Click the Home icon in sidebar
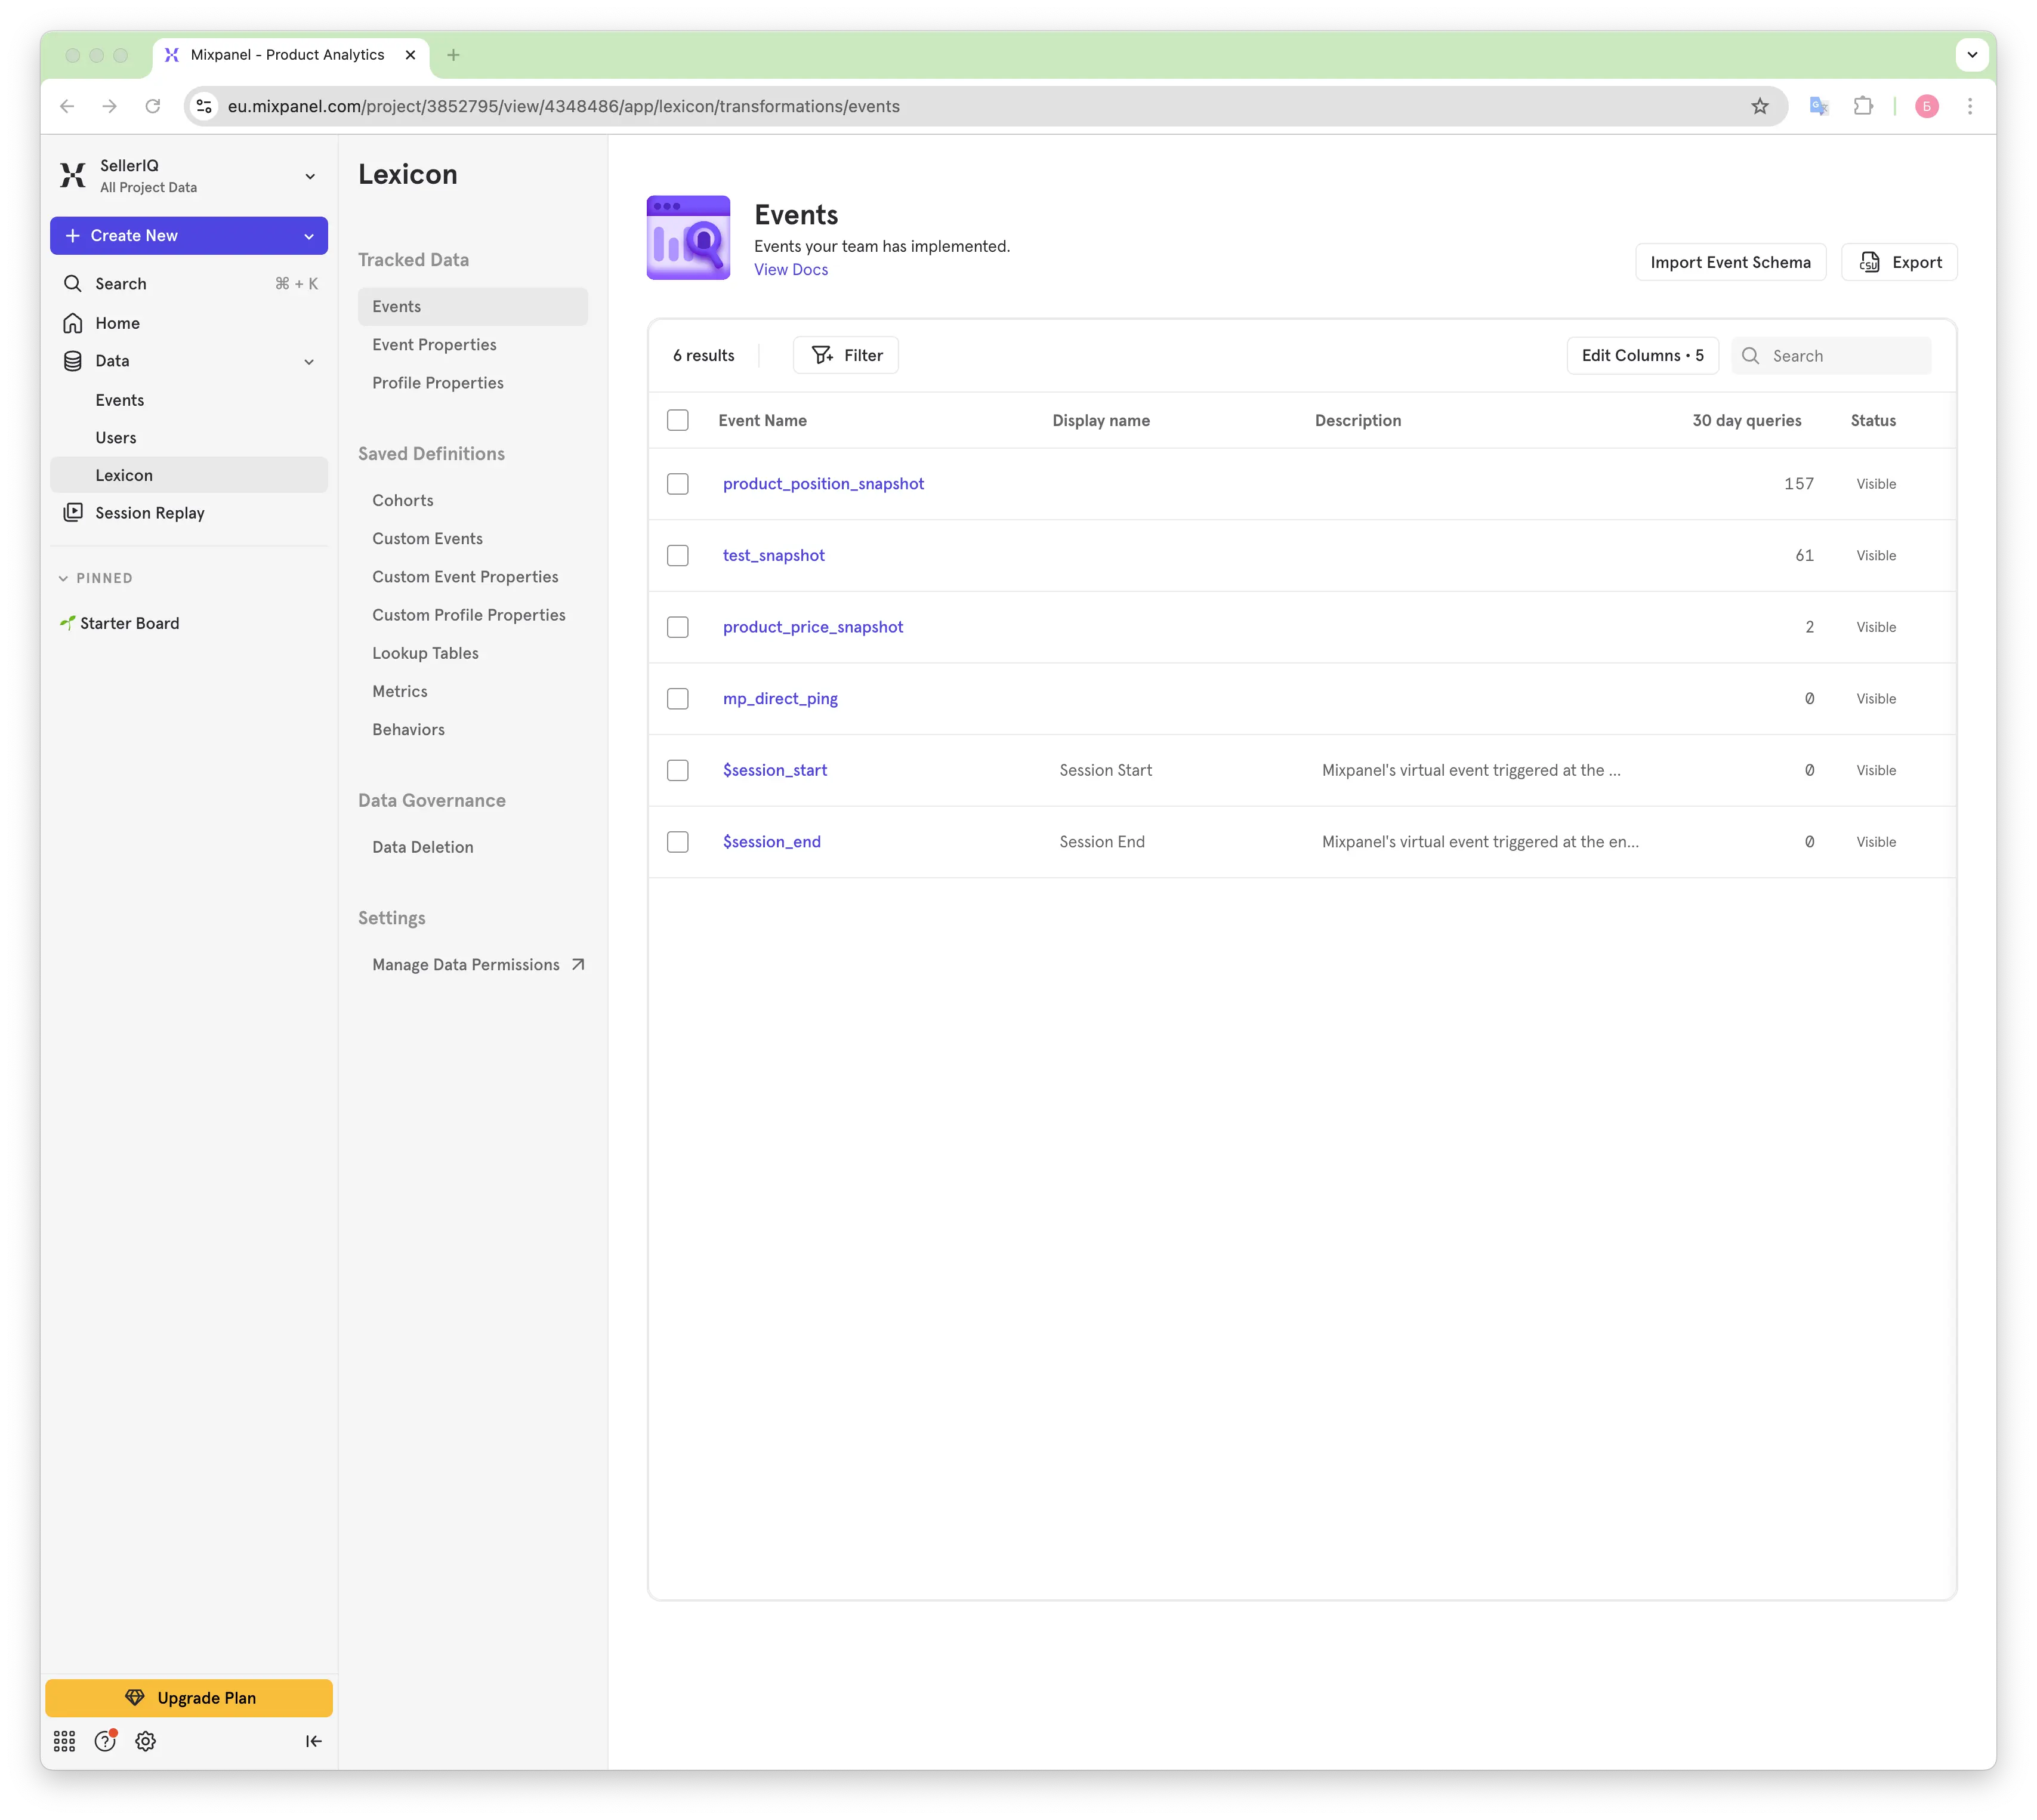This screenshot has width=2037, height=1820. 73,323
